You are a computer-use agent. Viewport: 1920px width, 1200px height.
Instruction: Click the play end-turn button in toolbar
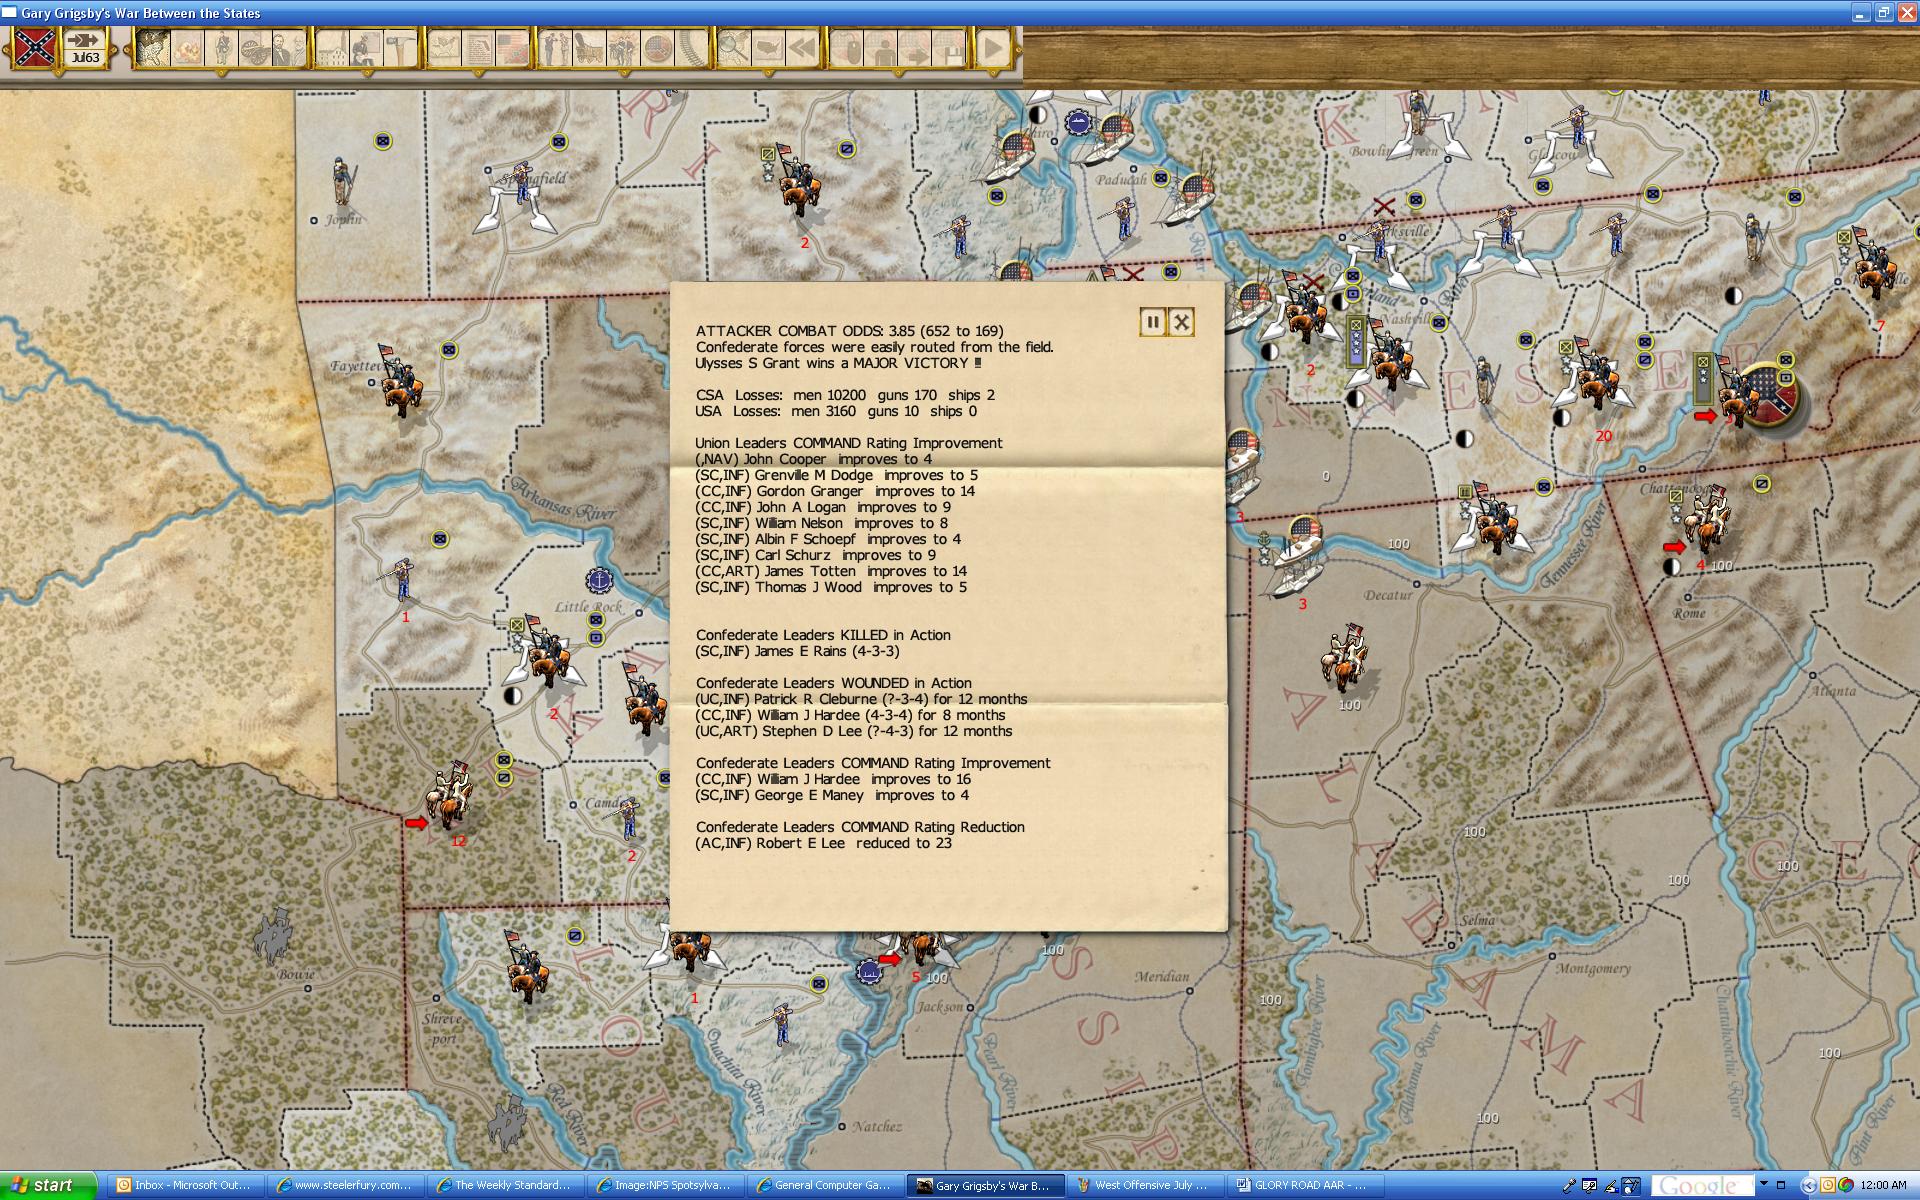(x=993, y=48)
